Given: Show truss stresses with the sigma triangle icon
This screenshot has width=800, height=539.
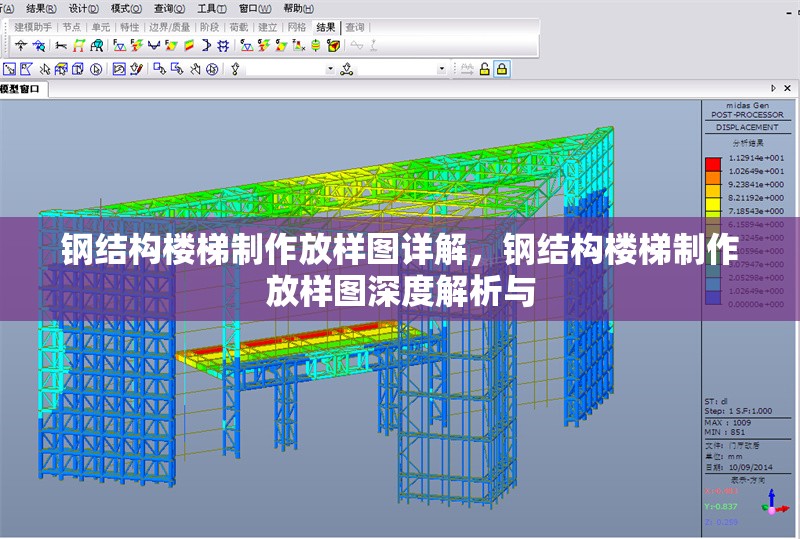Looking at the screenshot, I should (x=246, y=46).
